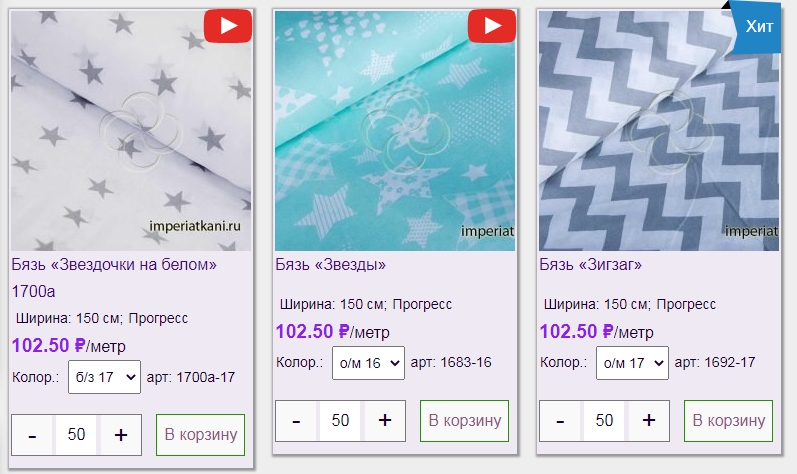797x474 pixels.
Task: Click the blue Хит badge
Action: (755, 26)
